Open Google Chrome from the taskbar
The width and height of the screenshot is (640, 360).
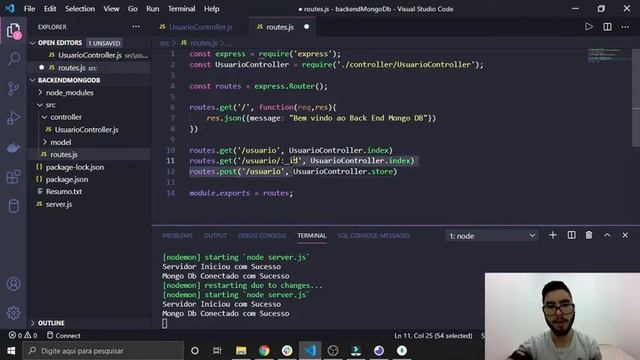pyautogui.click(x=264, y=351)
